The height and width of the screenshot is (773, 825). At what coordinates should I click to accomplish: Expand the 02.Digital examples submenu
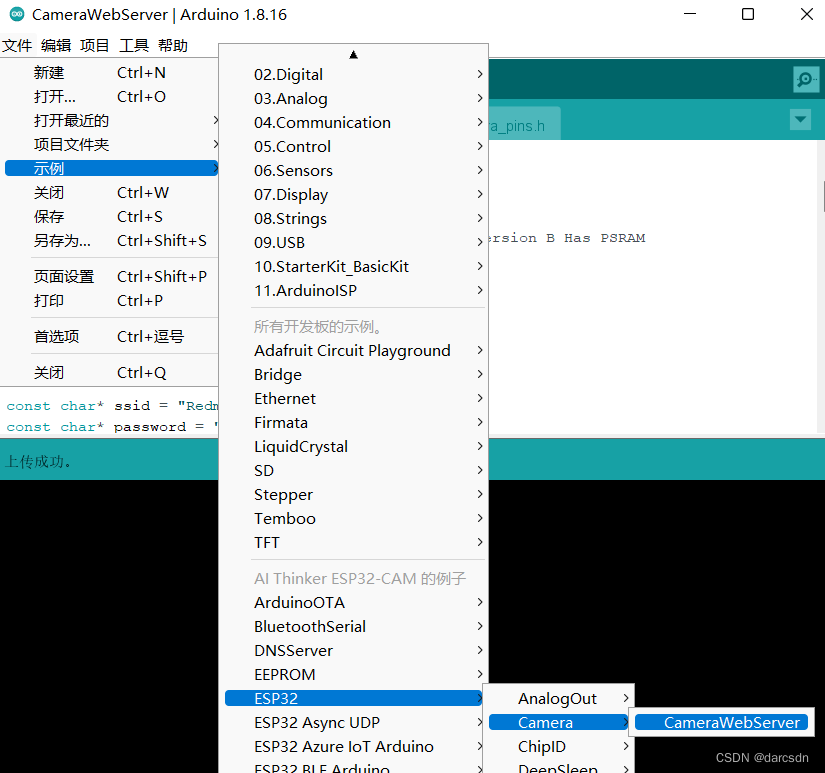coord(354,74)
